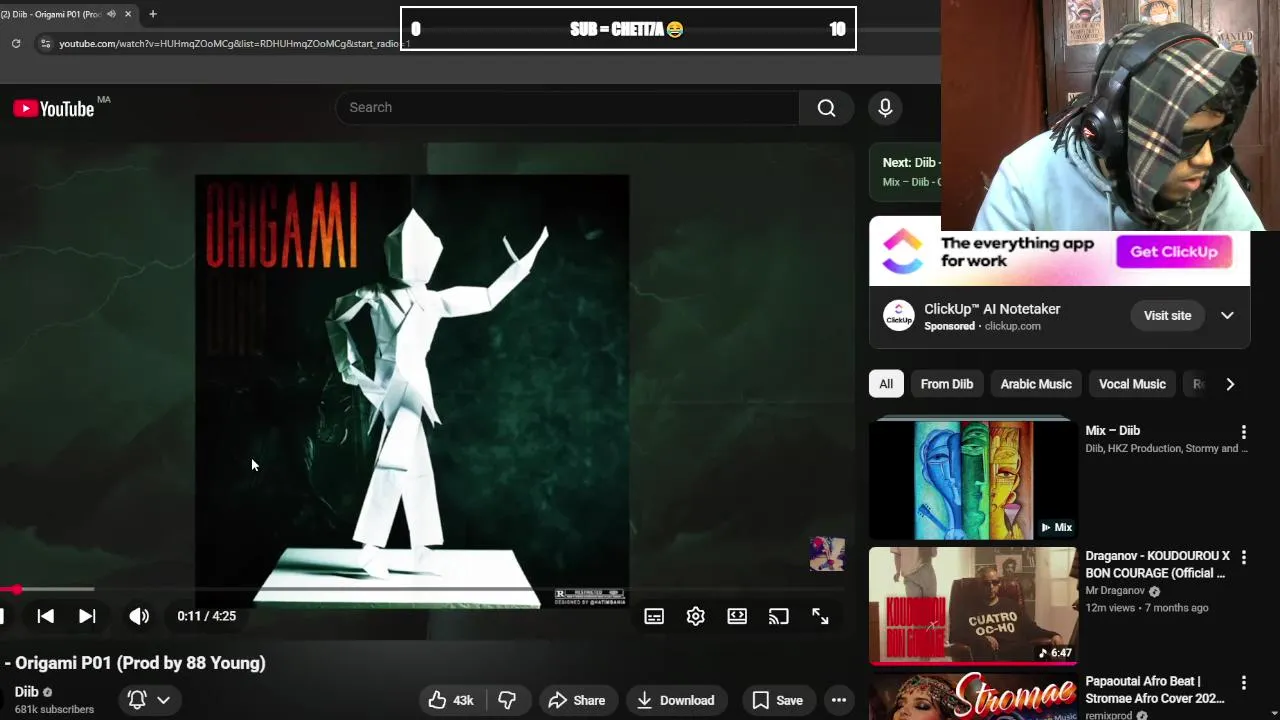Image resolution: width=1280 pixels, height=720 pixels.
Task: Skip to next video
Action: [87, 616]
